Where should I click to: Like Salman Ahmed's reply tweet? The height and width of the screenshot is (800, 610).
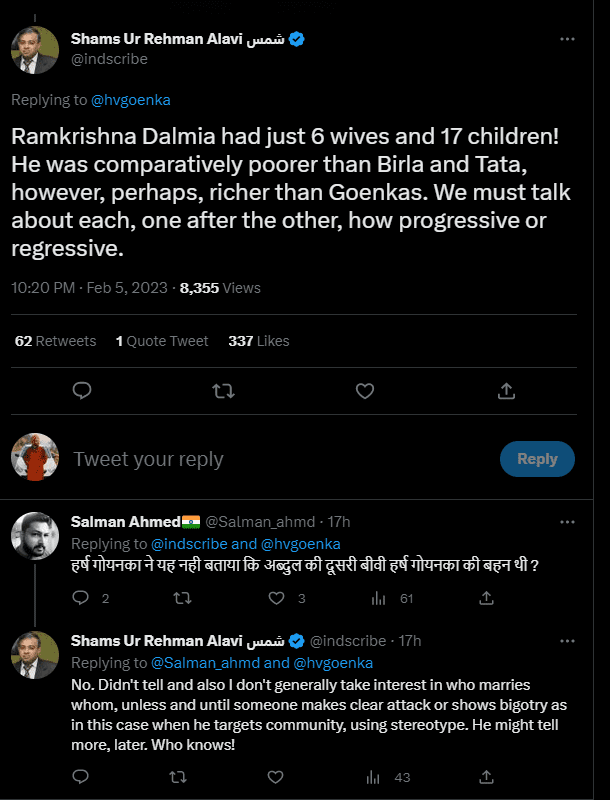point(279,598)
